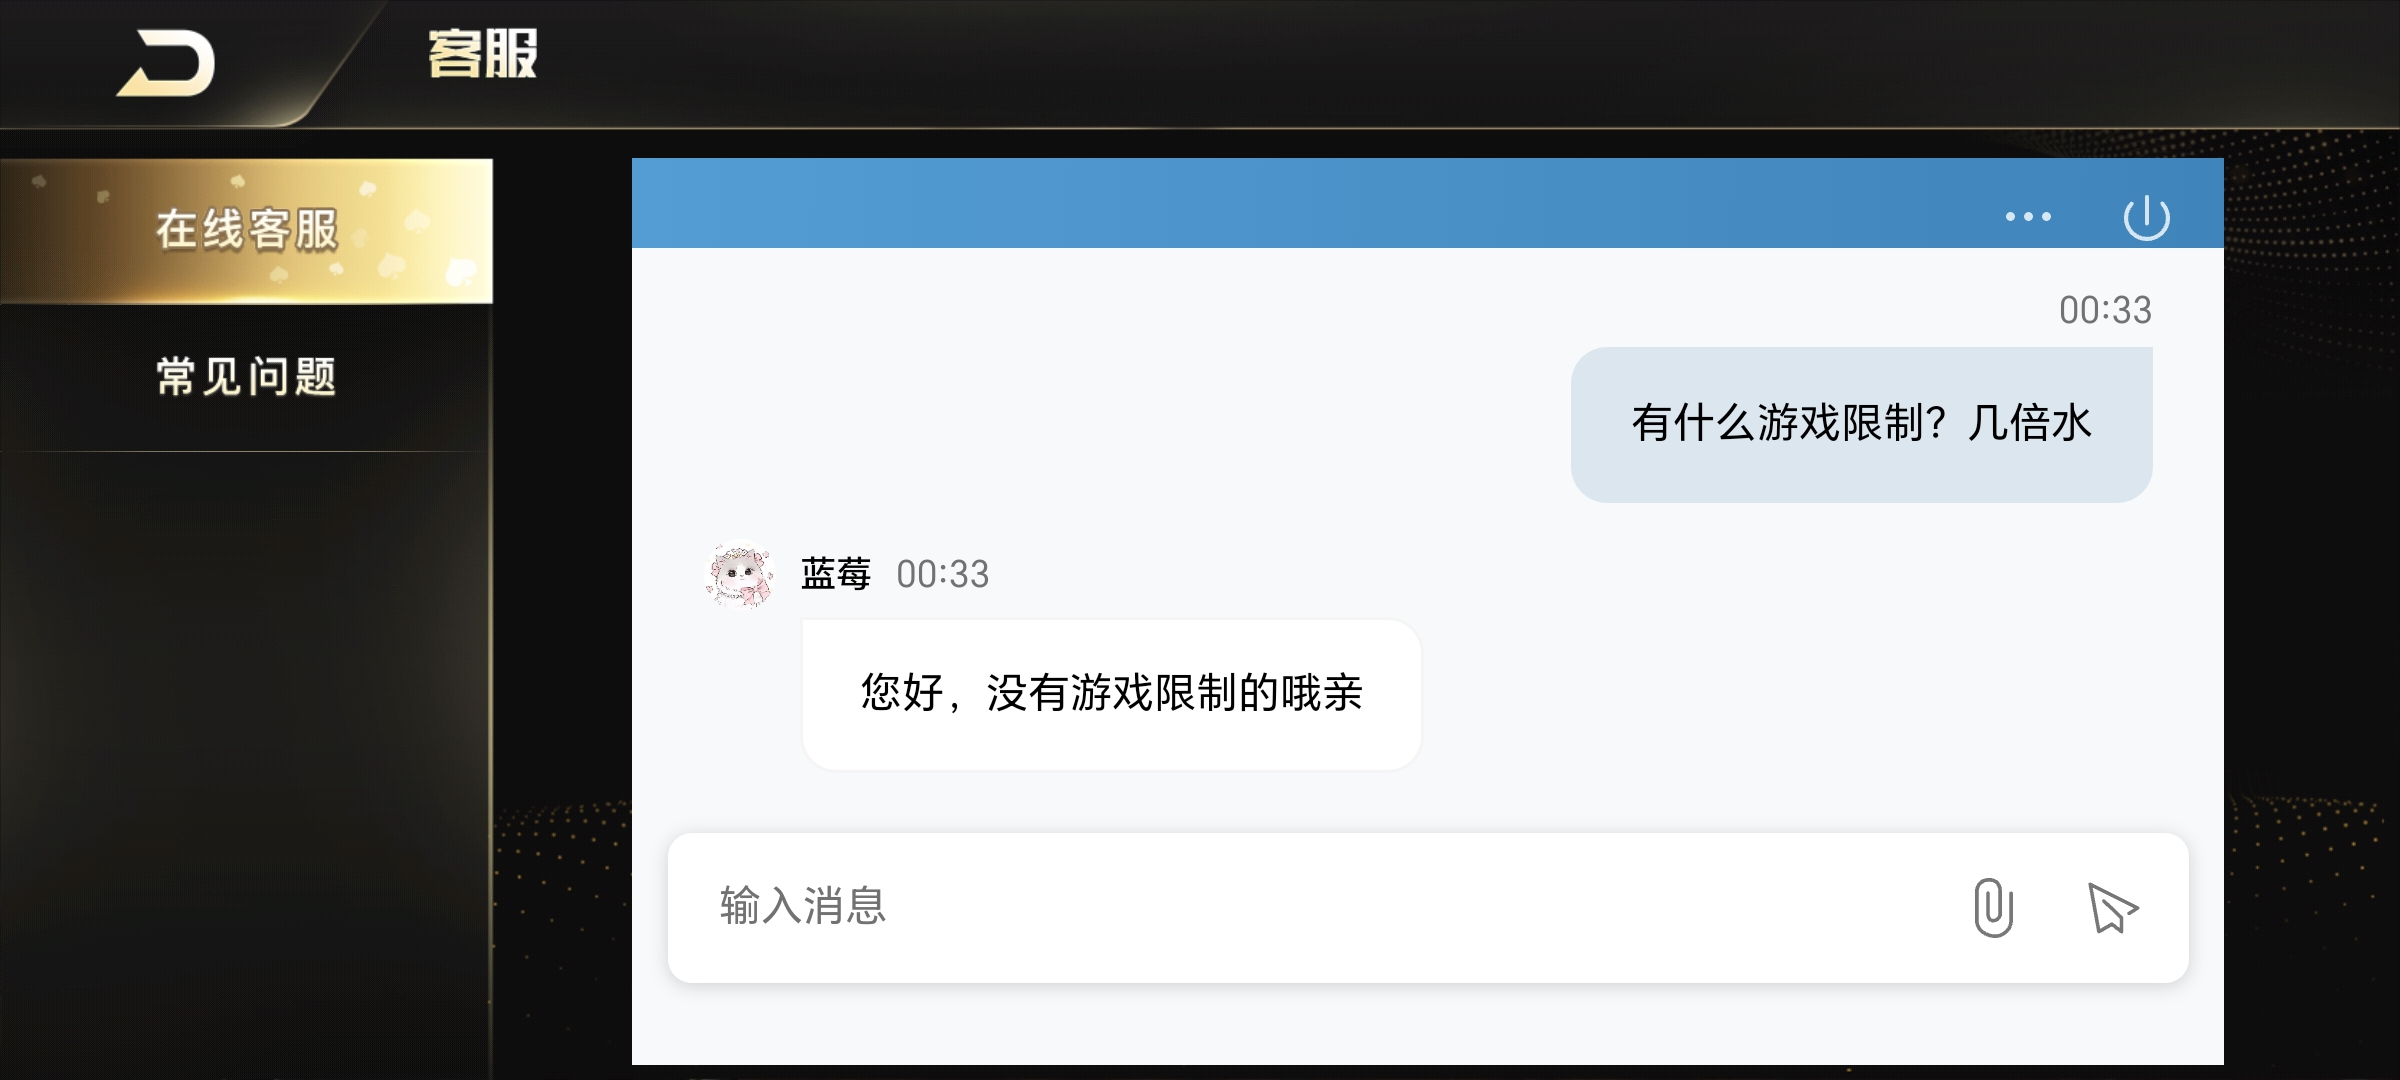View agent 蓝莓's avatar picture
The width and height of the screenshot is (2400, 1080).
pyautogui.click(x=739, y=575)
